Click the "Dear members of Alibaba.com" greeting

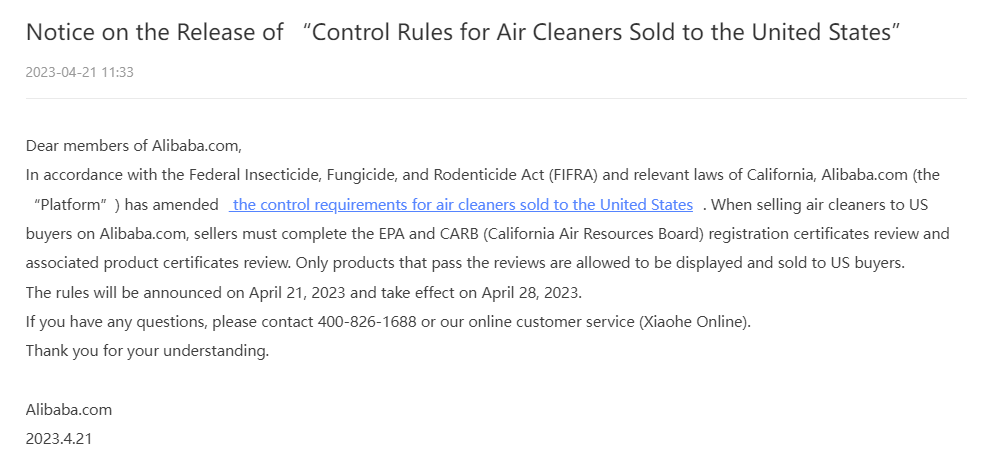(x=133, y=146)
